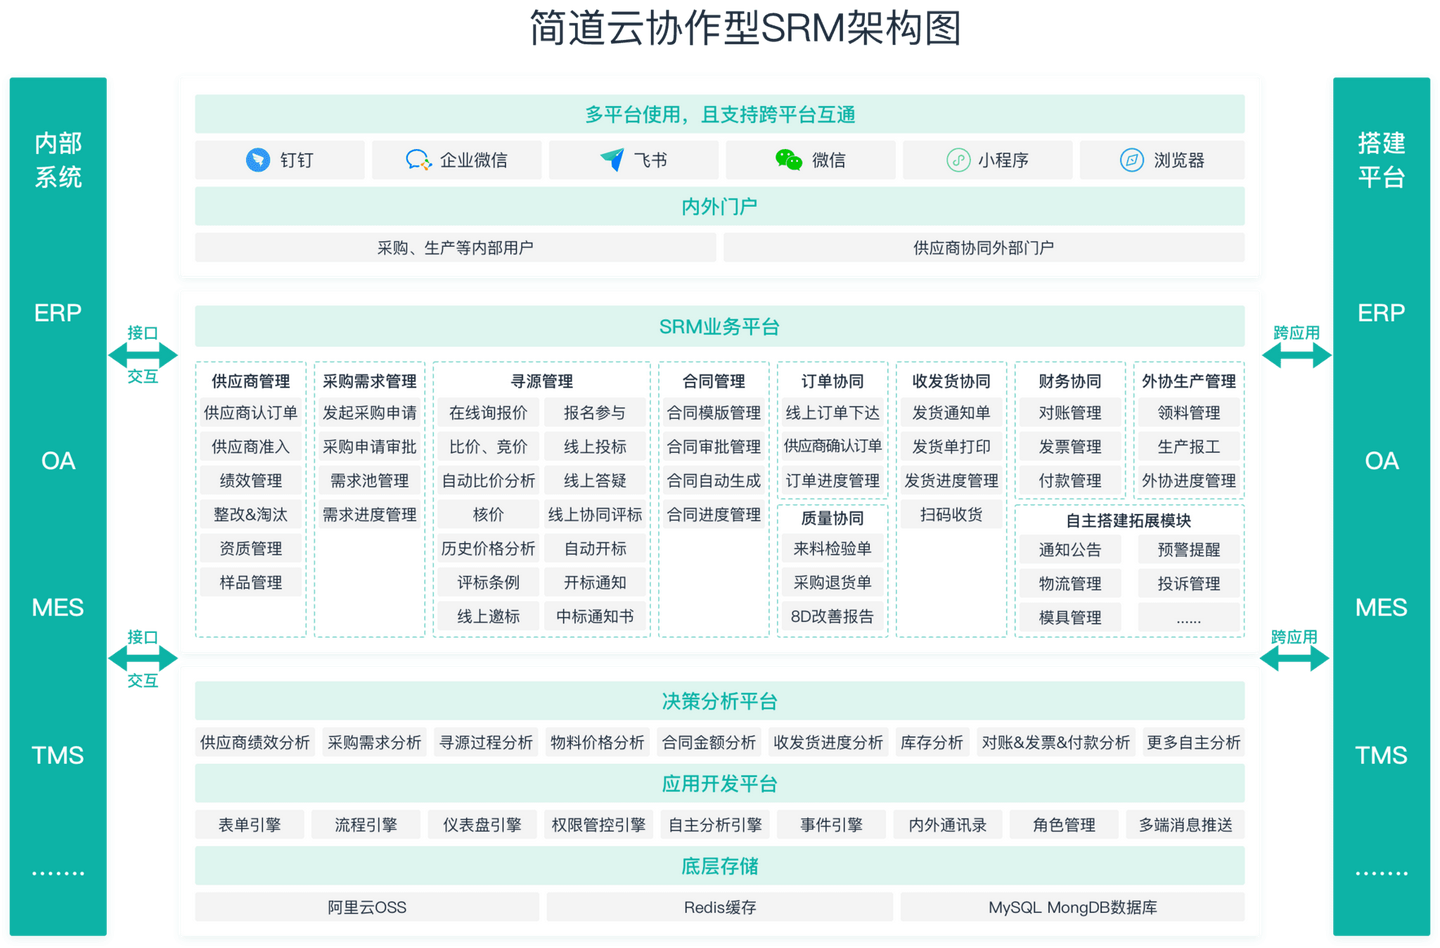Viewport: 1440px width, 948px height.
Task: Click the 钉钉 DingTalk icon
Action: pos(258,160)
